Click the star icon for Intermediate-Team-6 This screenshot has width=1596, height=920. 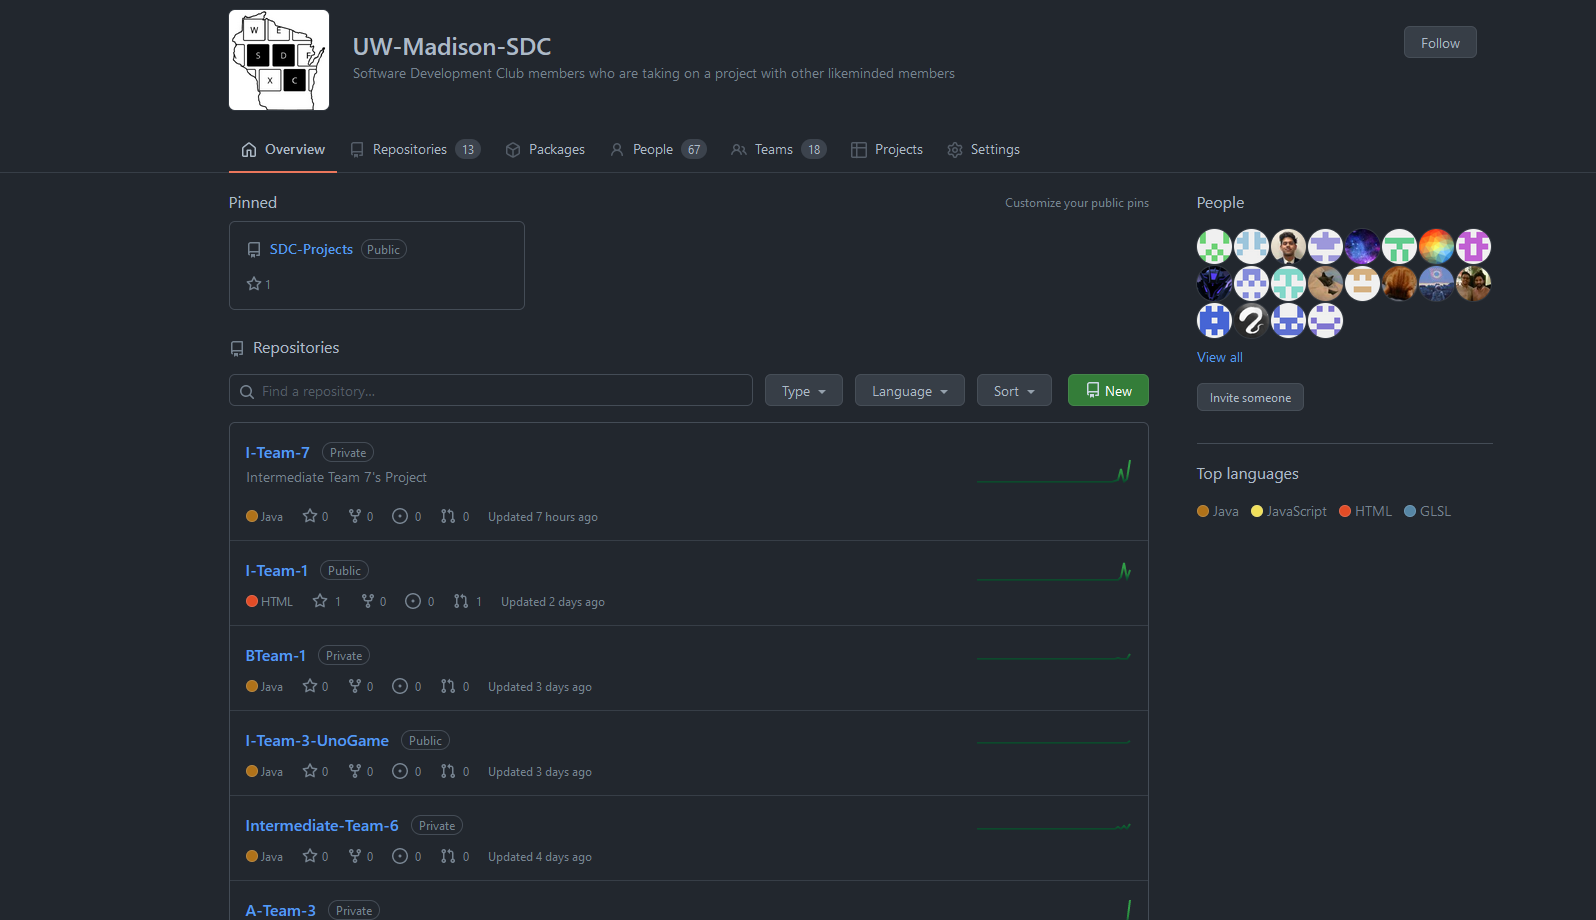(310, 856)
